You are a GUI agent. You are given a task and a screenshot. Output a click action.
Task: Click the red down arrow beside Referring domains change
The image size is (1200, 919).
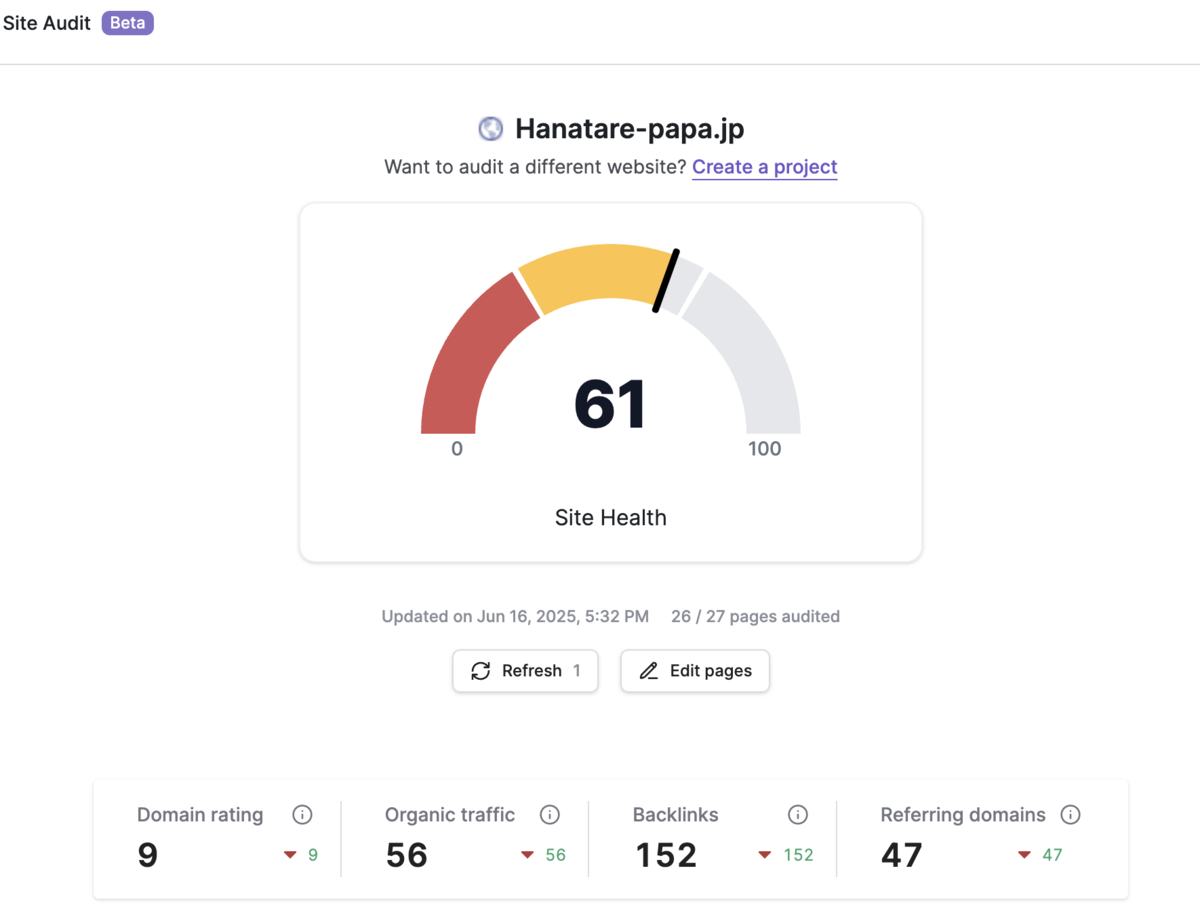(x=1024, y=855)
